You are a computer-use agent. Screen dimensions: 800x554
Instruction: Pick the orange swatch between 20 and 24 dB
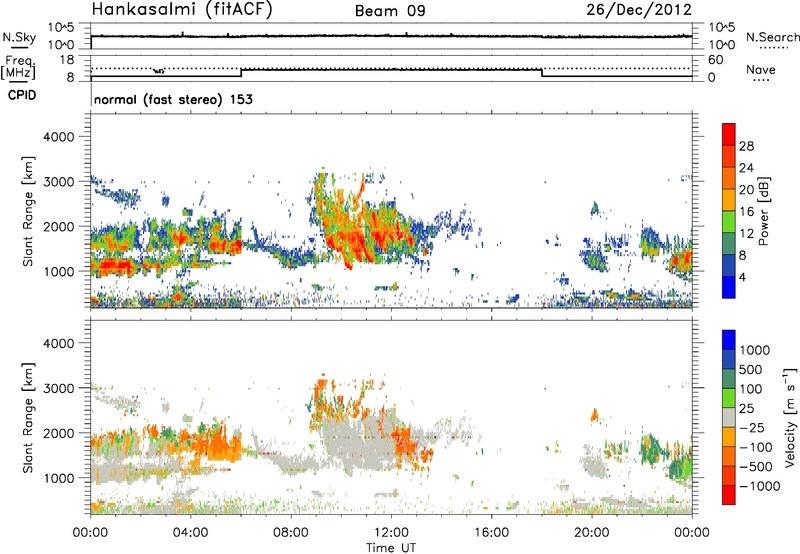tap(729, 178)
